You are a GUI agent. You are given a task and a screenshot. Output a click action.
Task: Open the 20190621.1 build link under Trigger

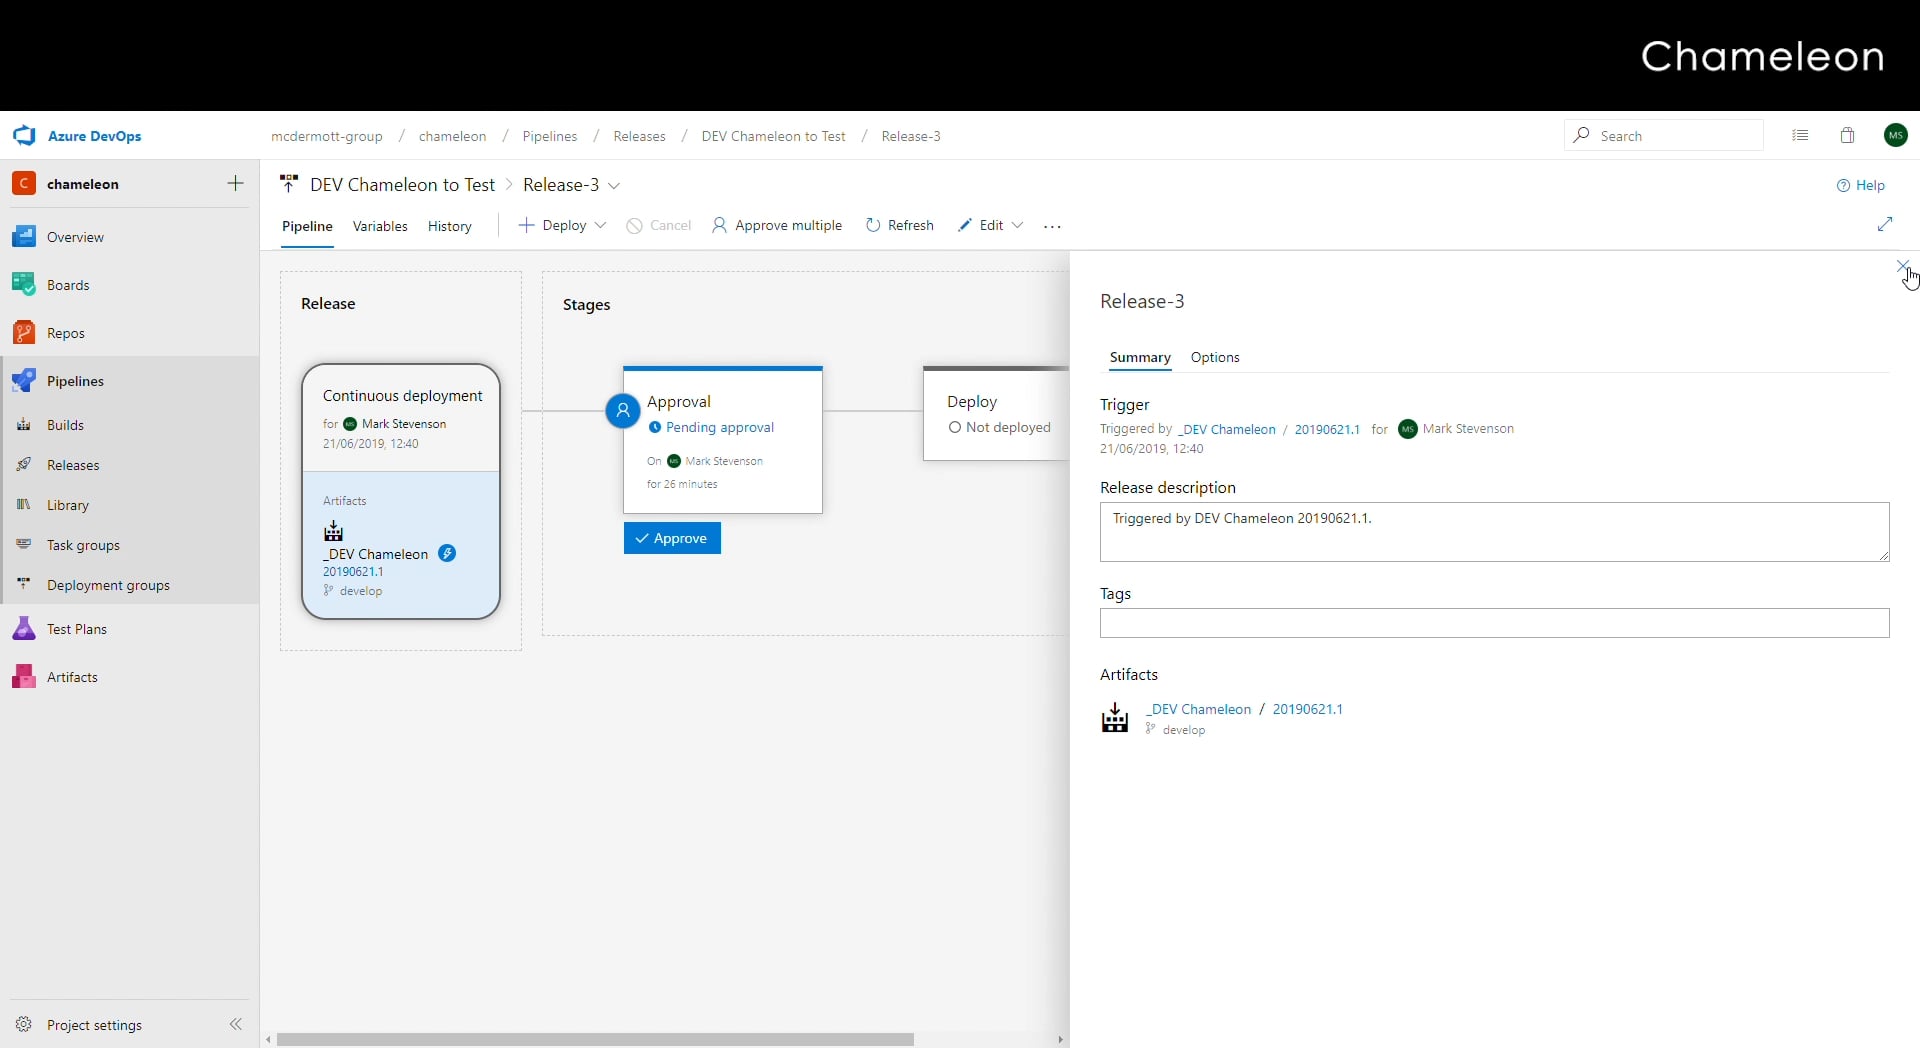(1326, 429)
